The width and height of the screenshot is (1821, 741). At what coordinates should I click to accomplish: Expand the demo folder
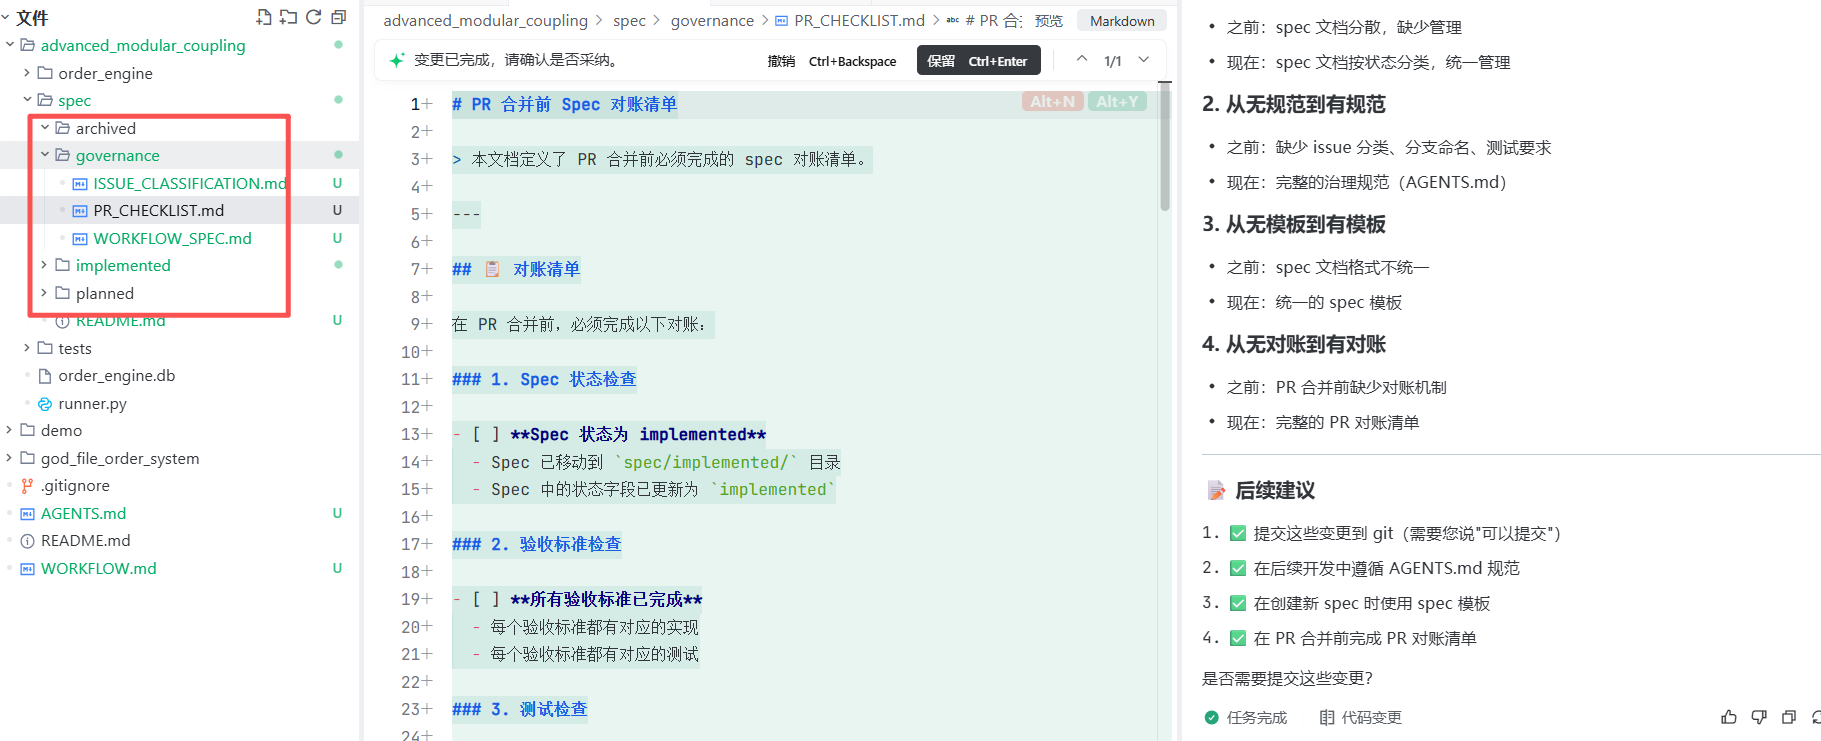tap(10, 430)
